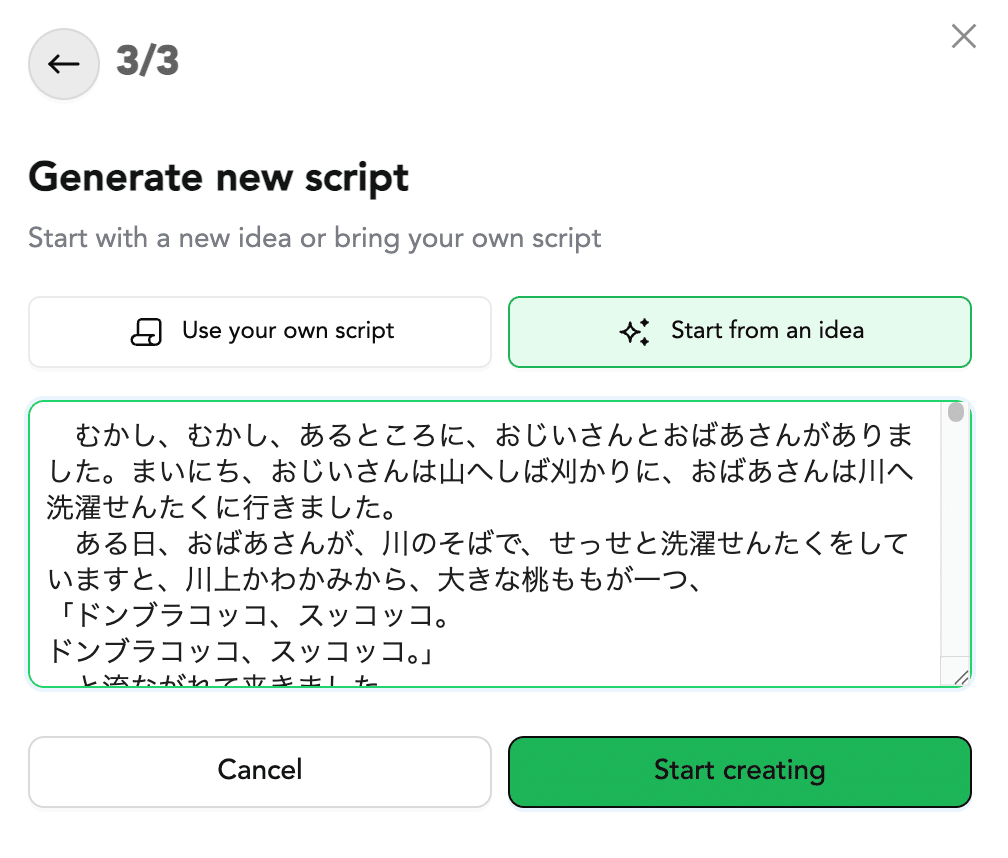Viewport: 1008px width, 858px height.
Task: Focus the Japanese story text area
Action: click(500, 544)
